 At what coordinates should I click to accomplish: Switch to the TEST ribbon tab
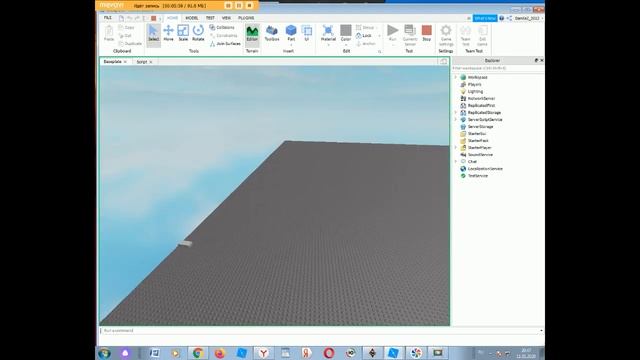pos(210,18)
